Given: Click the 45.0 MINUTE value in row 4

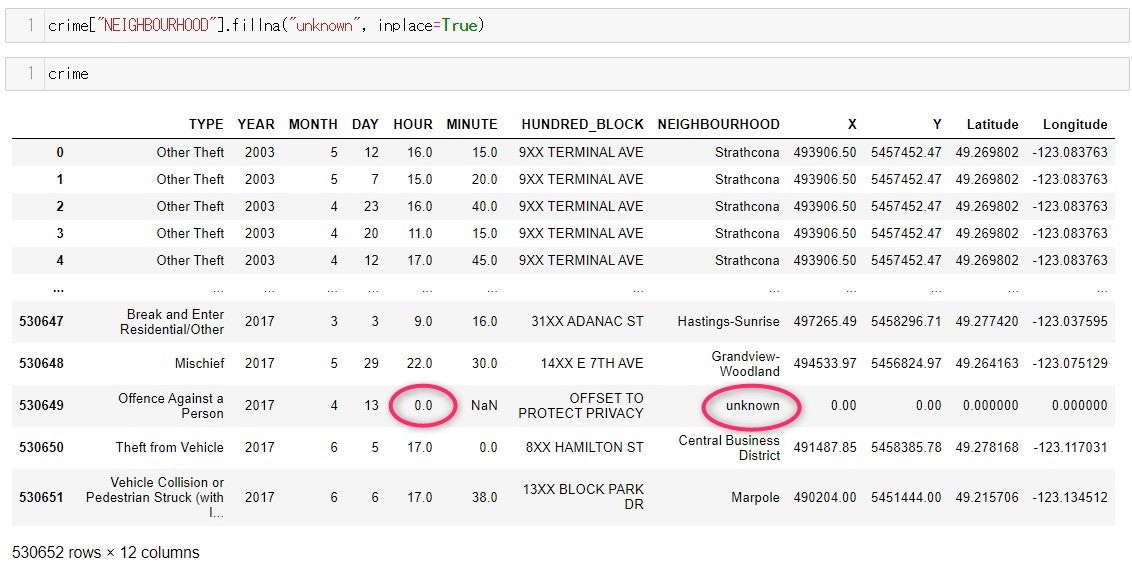Looking at the screenshot, I should (x=484, y=260).
